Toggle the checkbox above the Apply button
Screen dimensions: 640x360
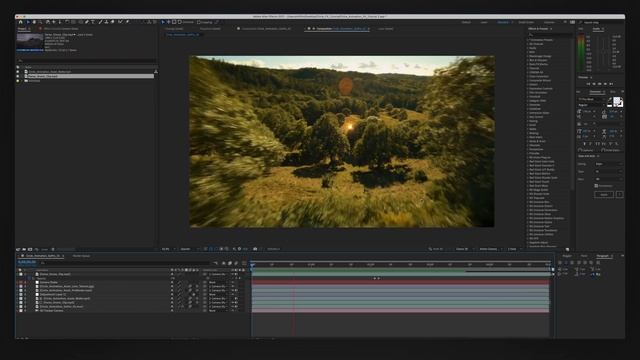point(596,186)
